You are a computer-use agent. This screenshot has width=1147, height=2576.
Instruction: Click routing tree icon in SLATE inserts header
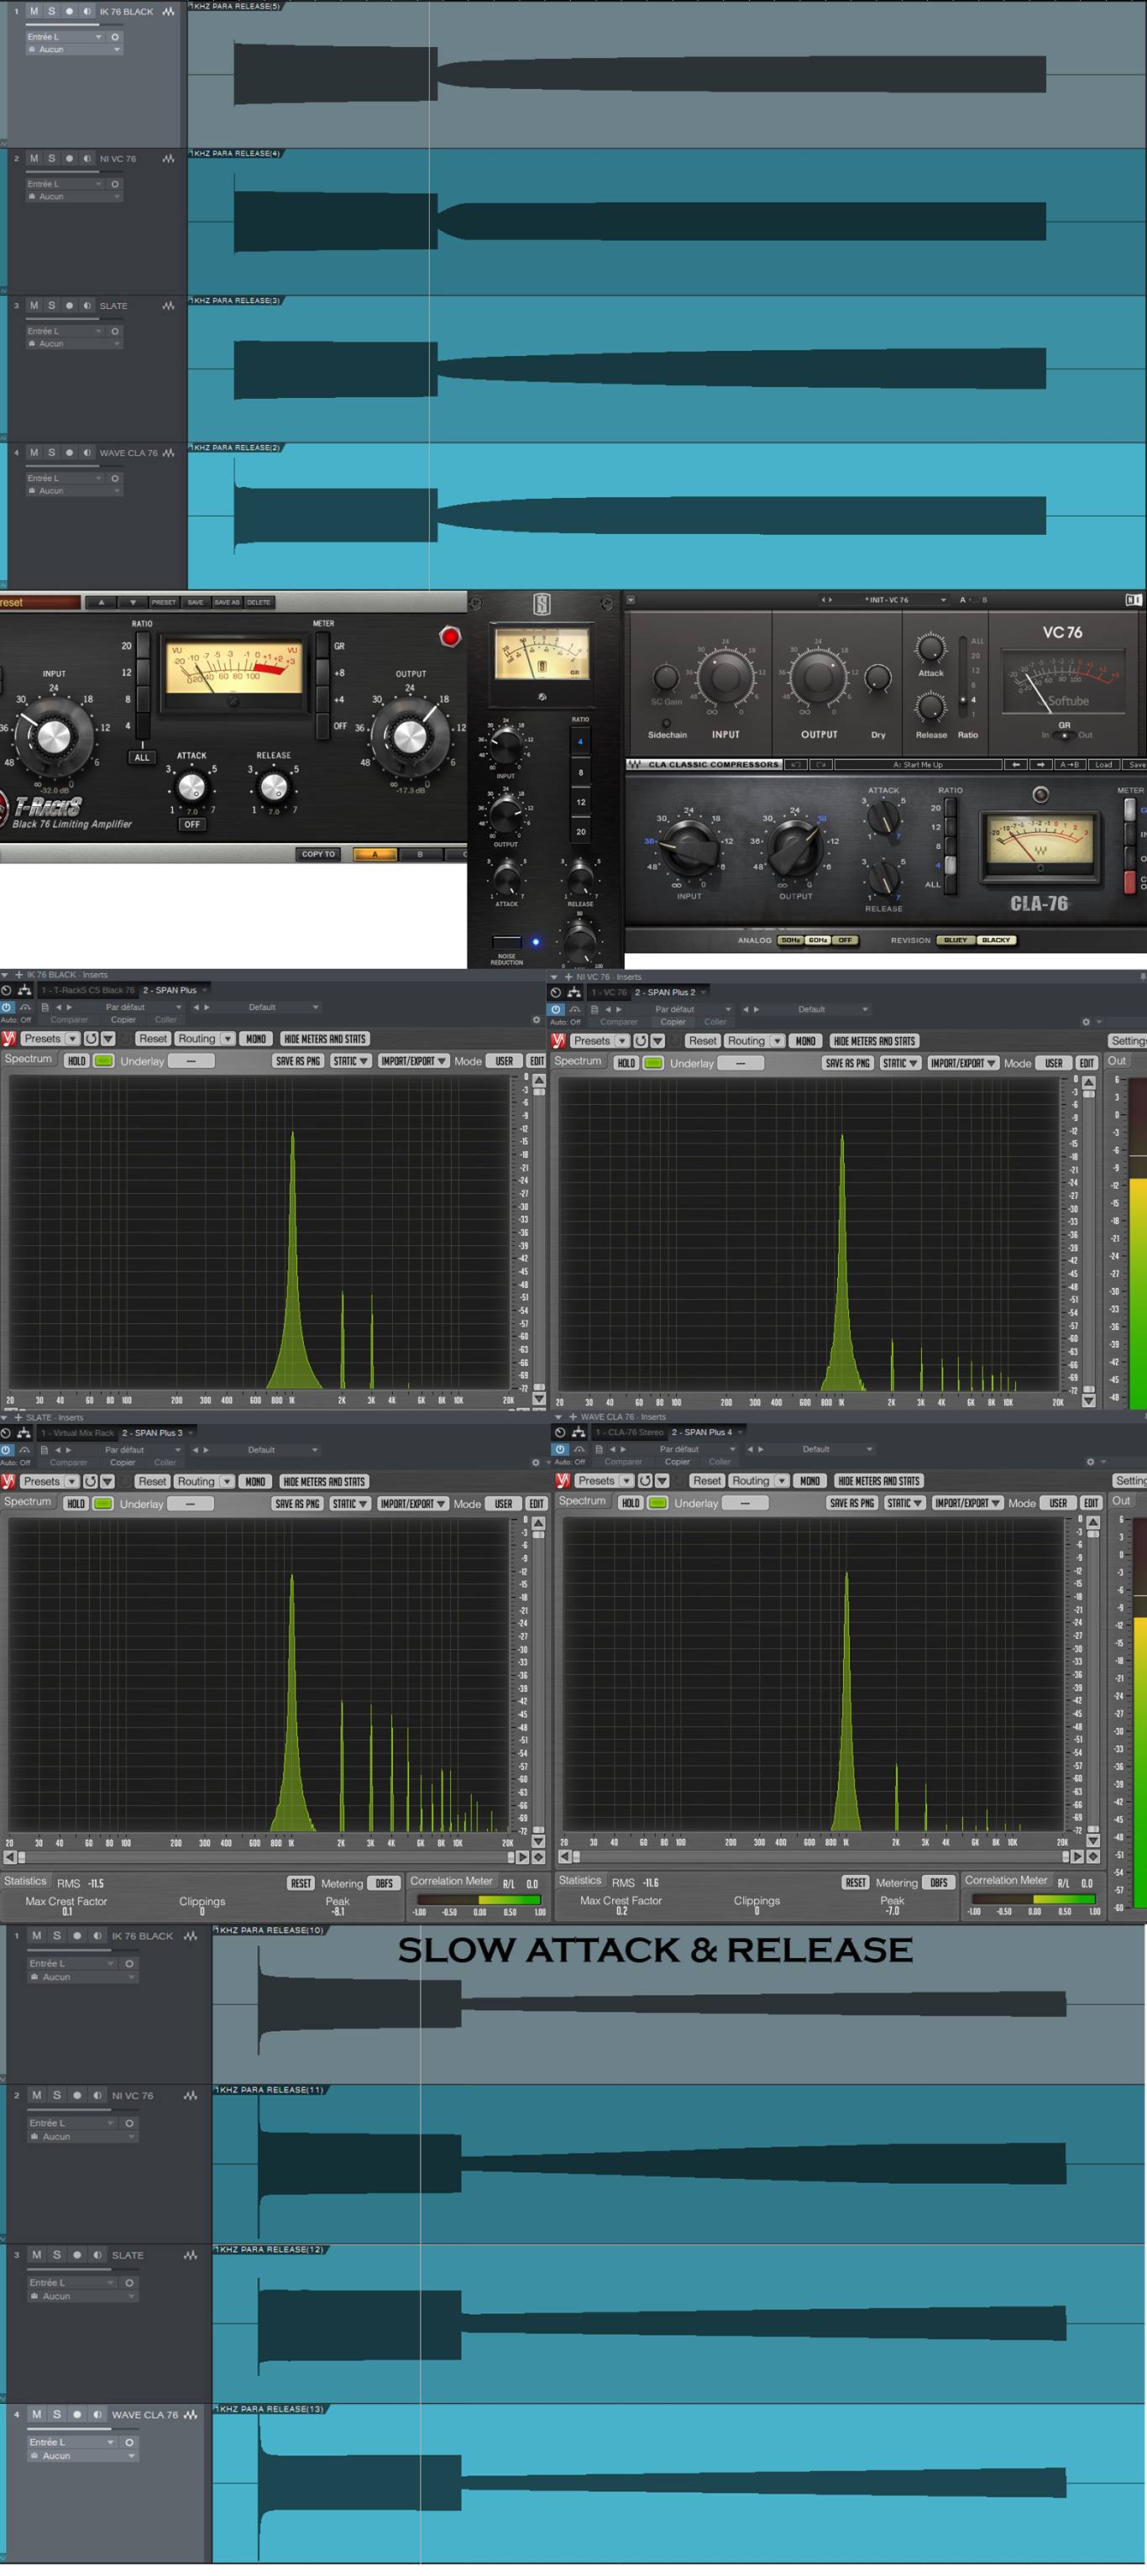pos(24,1433)
